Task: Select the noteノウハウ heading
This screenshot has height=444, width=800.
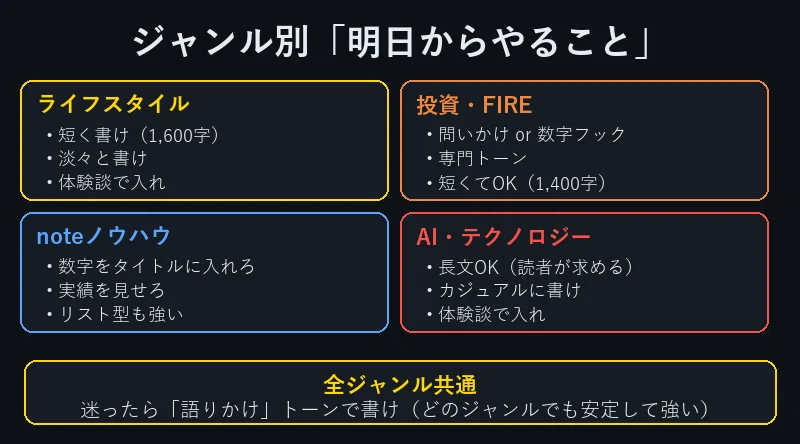Action: click(x=104, y=236)
